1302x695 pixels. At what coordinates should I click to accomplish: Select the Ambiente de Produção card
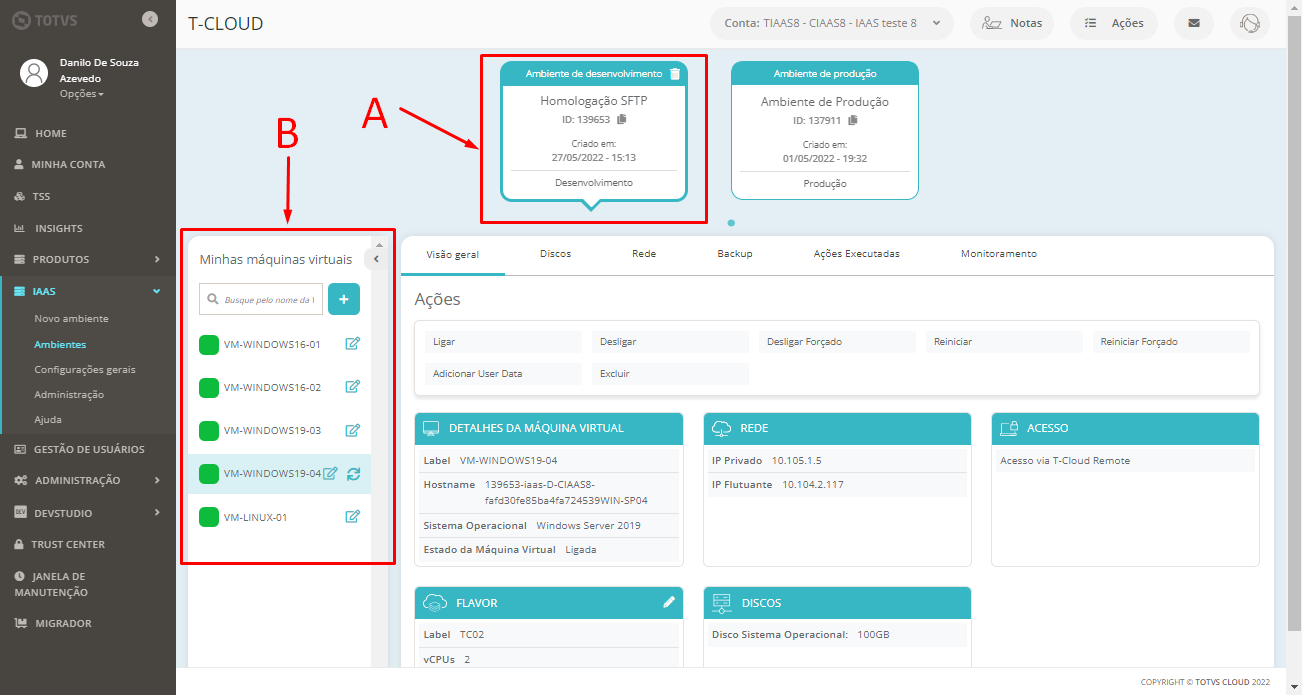[x=825, y=130]
